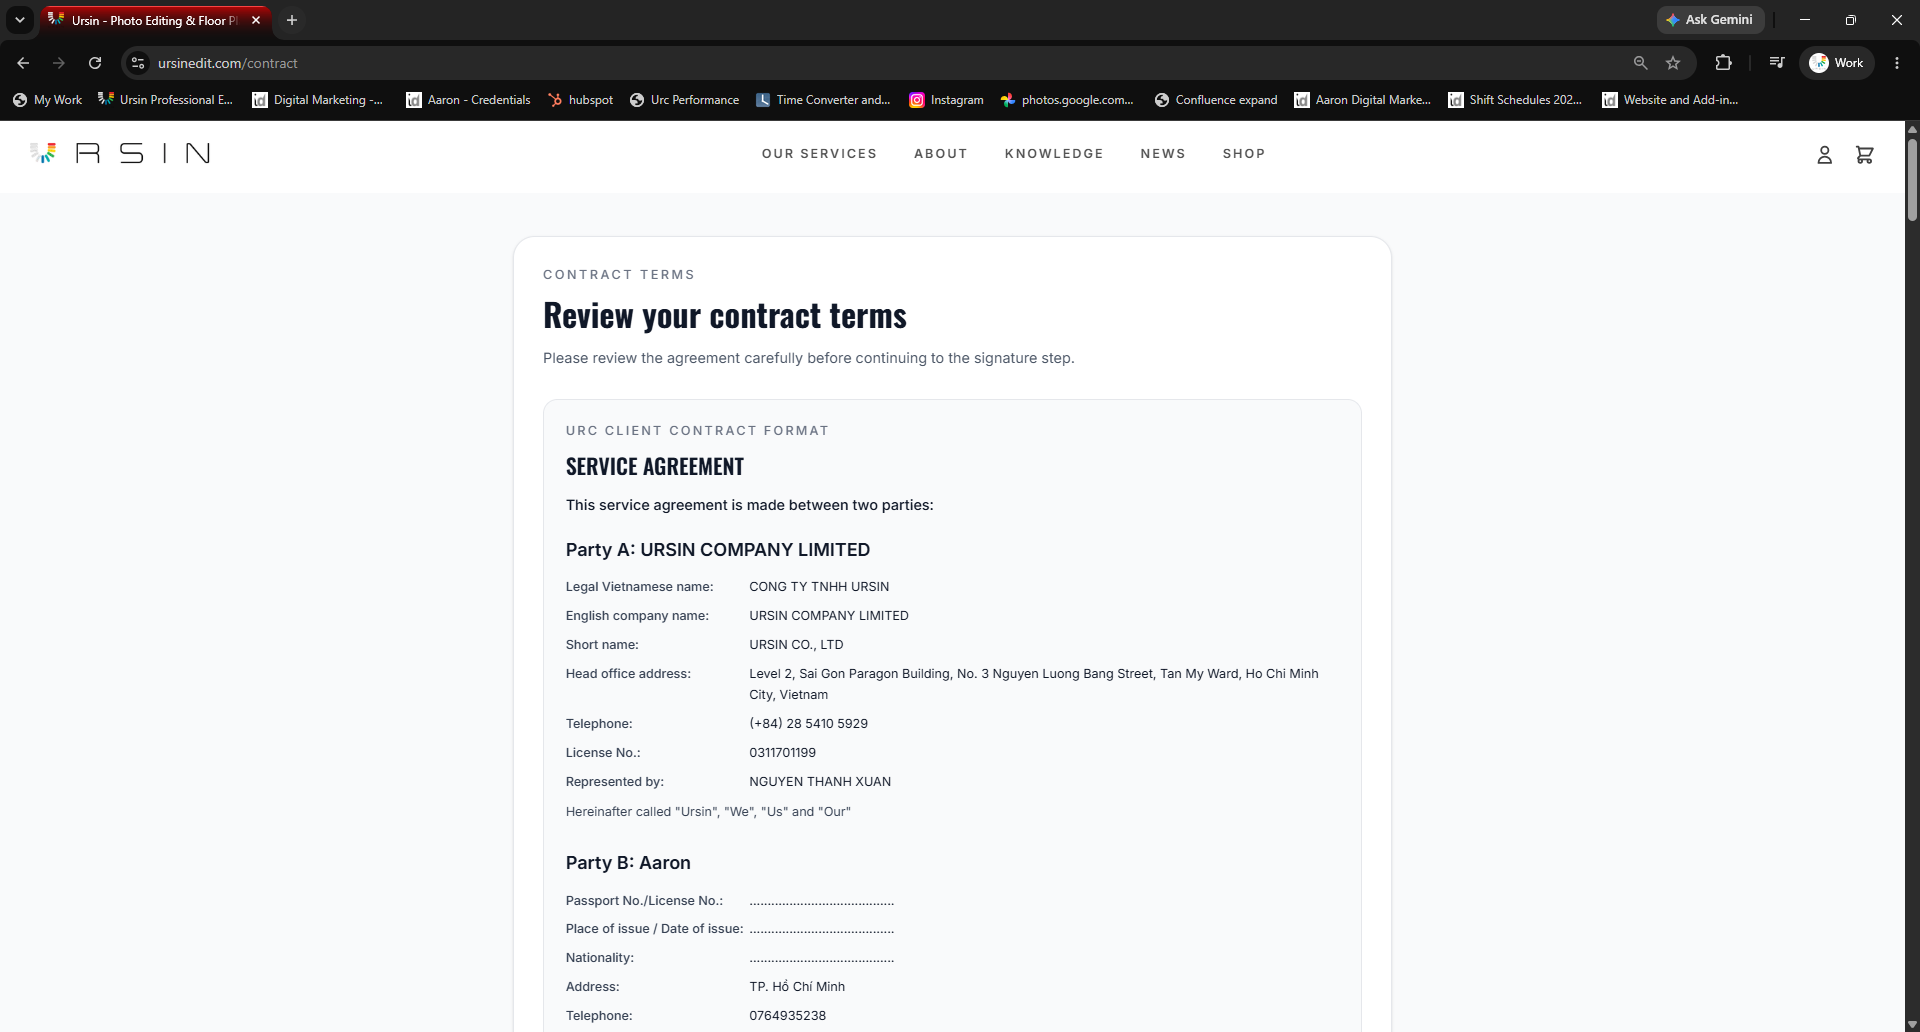Click the browser forward arrow

coord(59,63)
